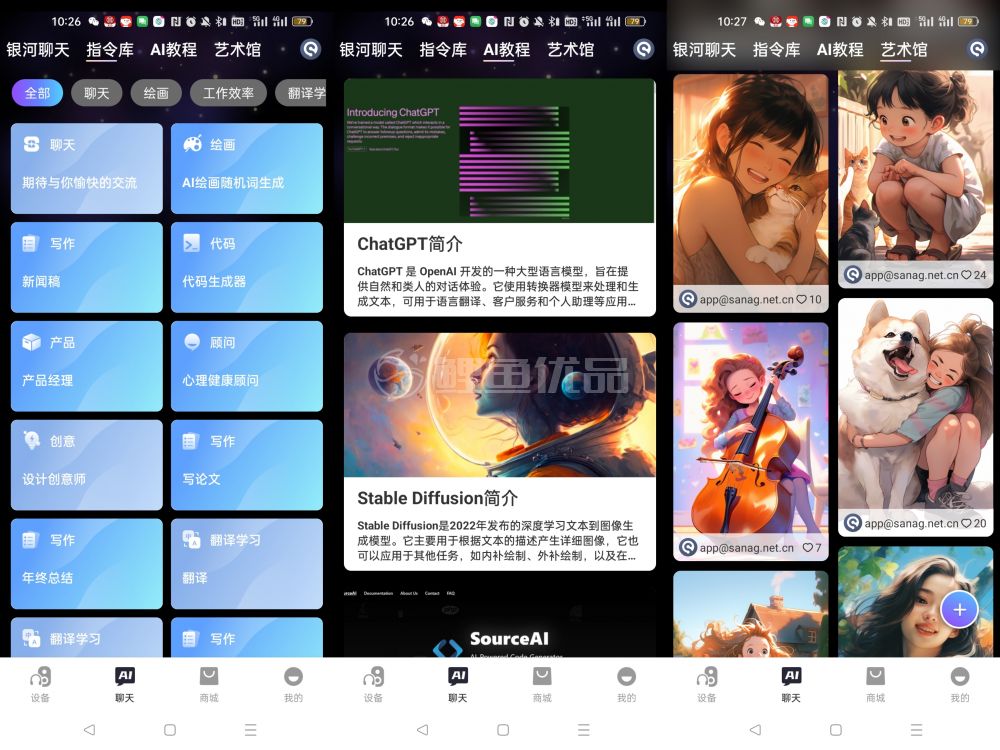Tap app@sanag.net.cn beside the 10 likes count
The height and width of the screenshot is (750, 1000).
point(746,299)
